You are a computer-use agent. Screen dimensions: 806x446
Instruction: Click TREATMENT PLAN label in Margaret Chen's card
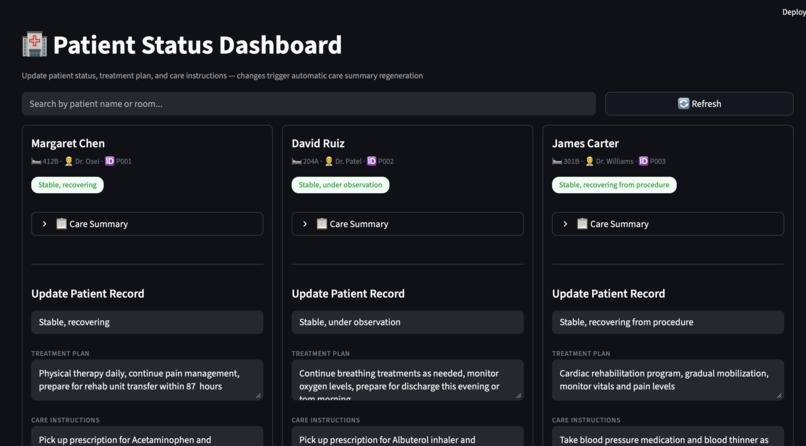pyautogui.click(x=60, y=354)
